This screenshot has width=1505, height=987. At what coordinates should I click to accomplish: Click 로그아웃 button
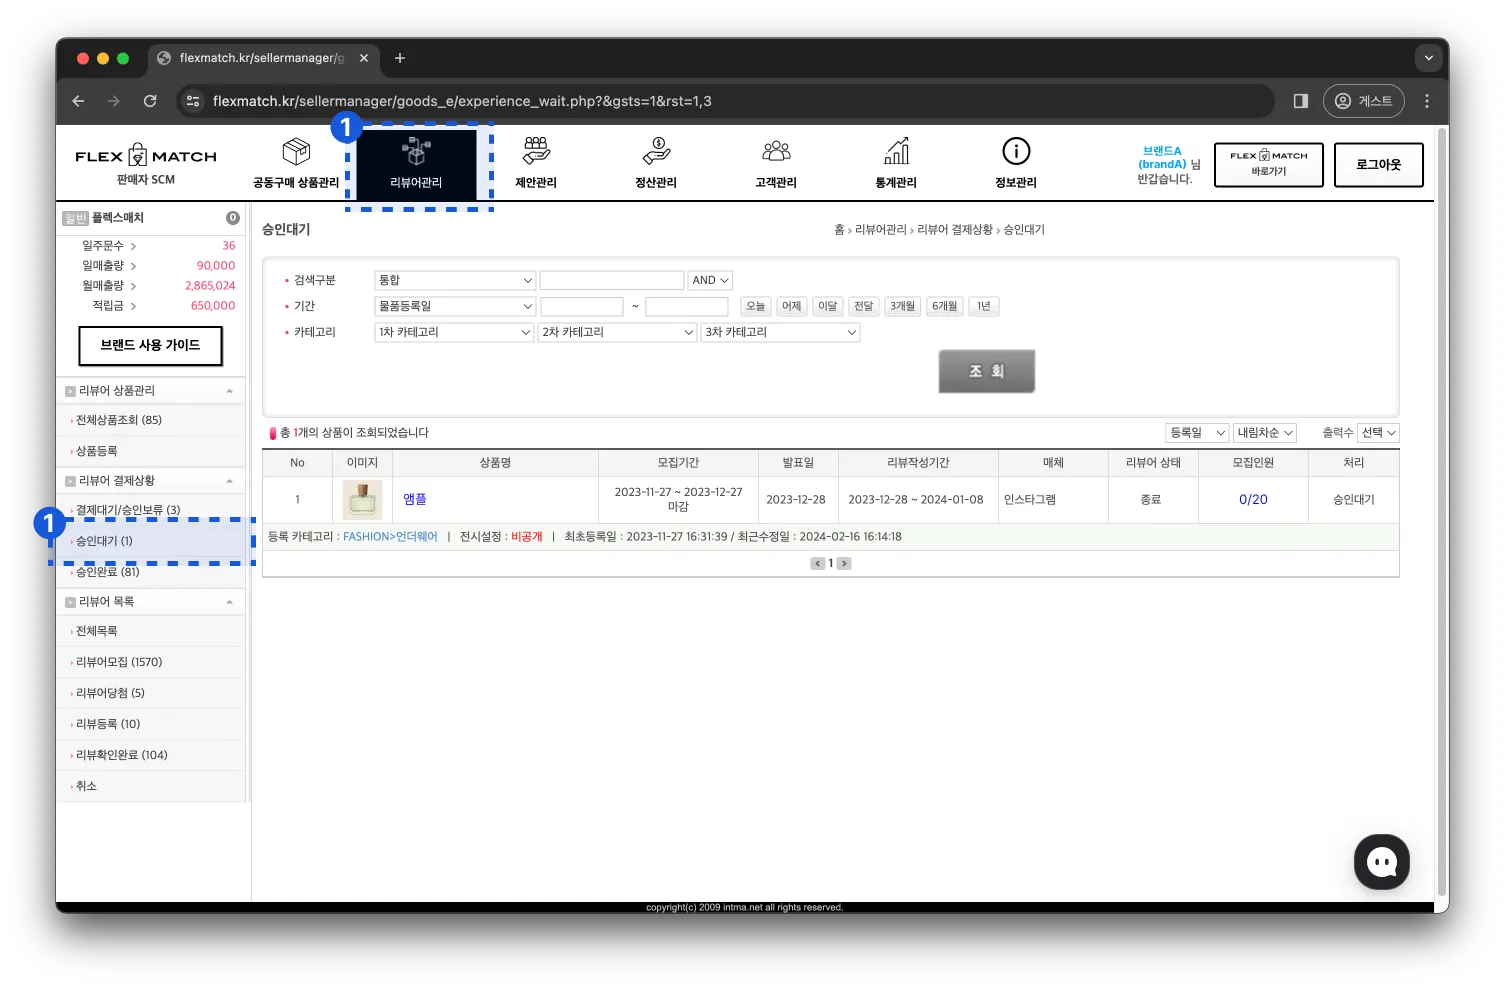point(1379,164)
